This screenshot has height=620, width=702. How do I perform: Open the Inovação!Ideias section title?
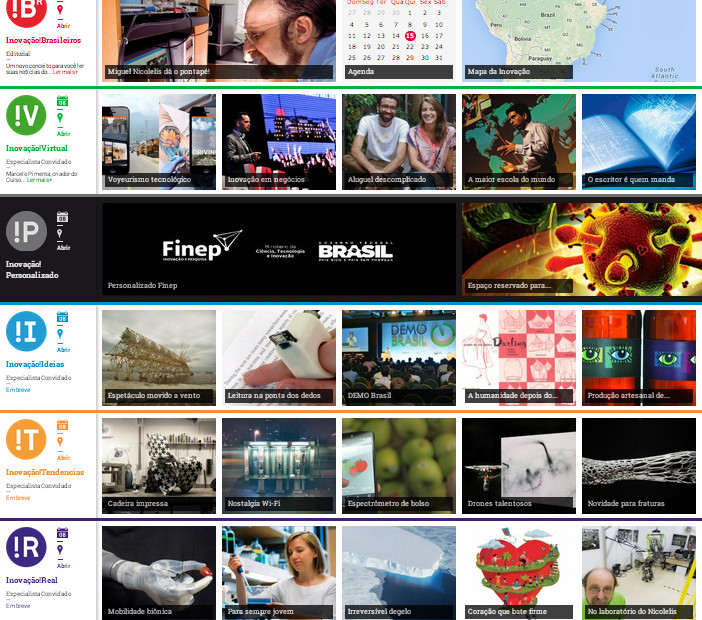(35, 364)
